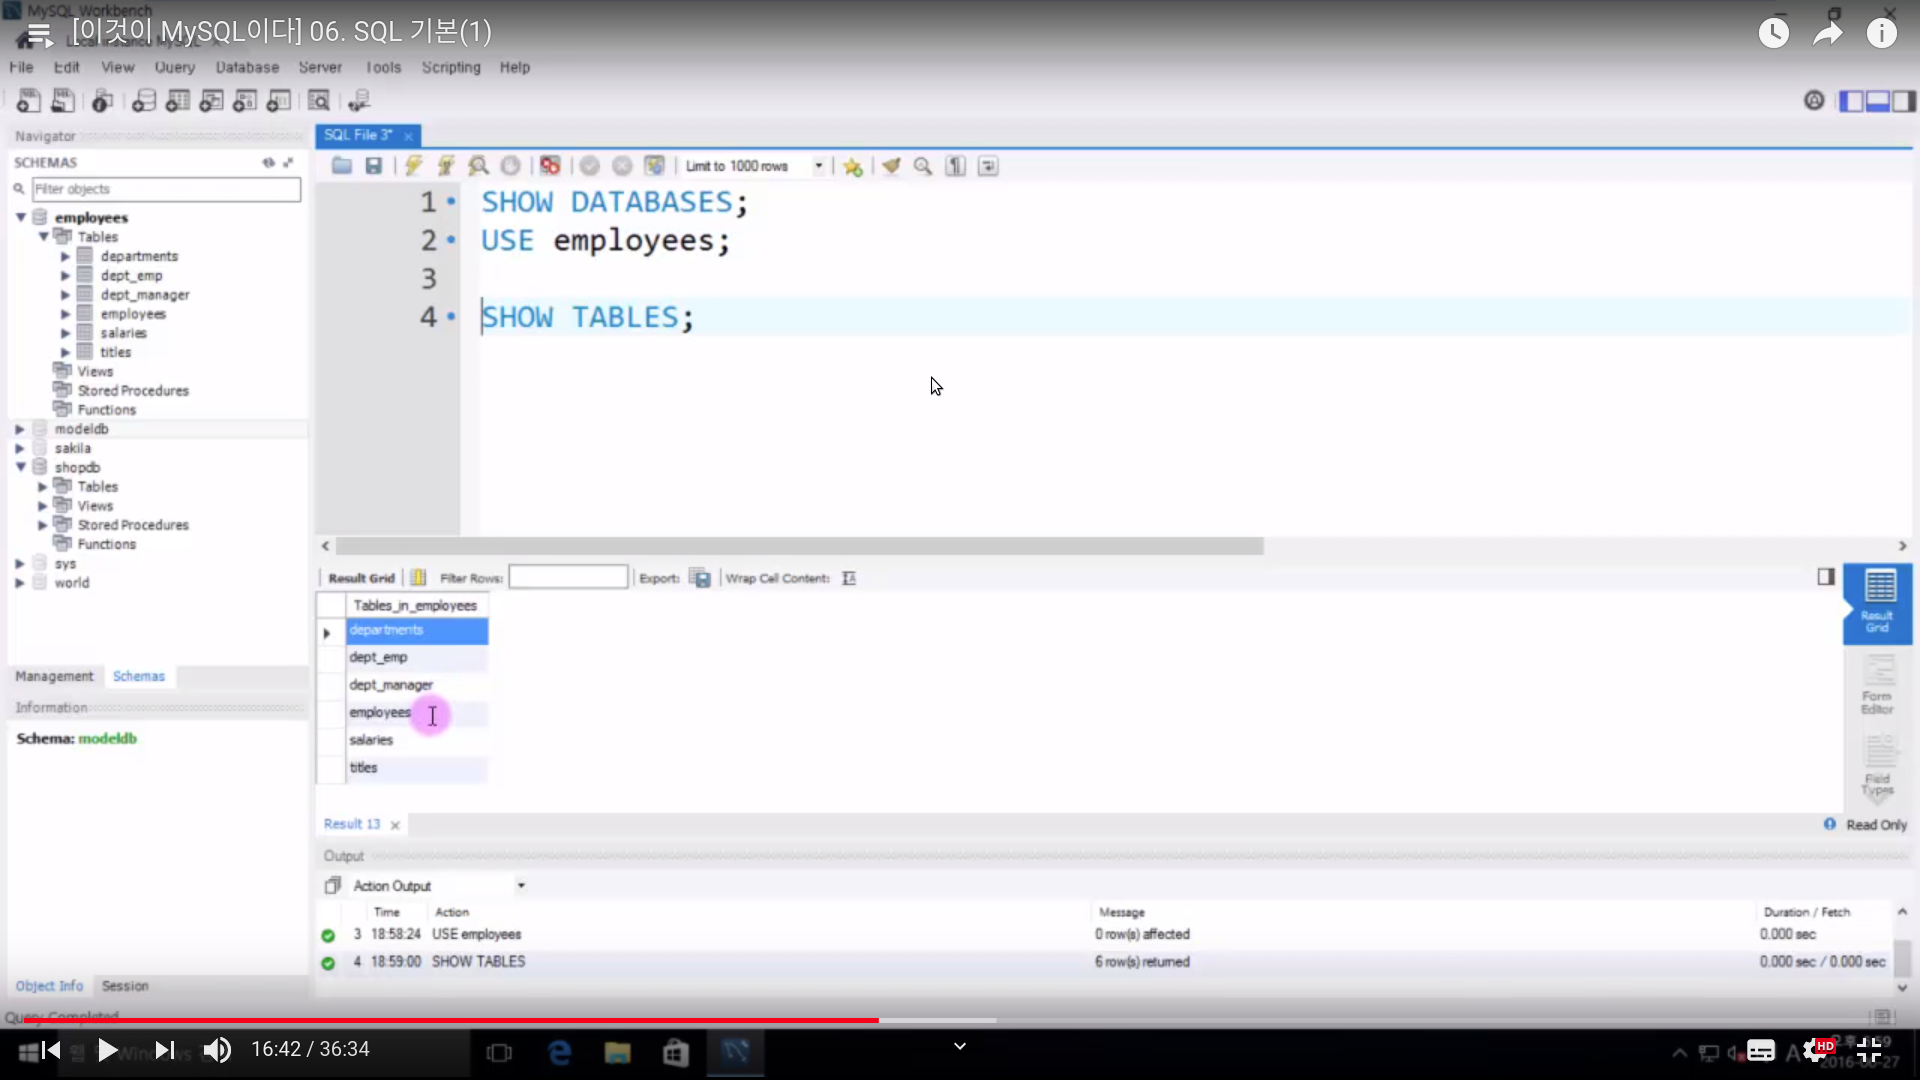This screenshot has width=1920, height=1080.
Task: Open the Scripting menu
Action: coord(451,67)
